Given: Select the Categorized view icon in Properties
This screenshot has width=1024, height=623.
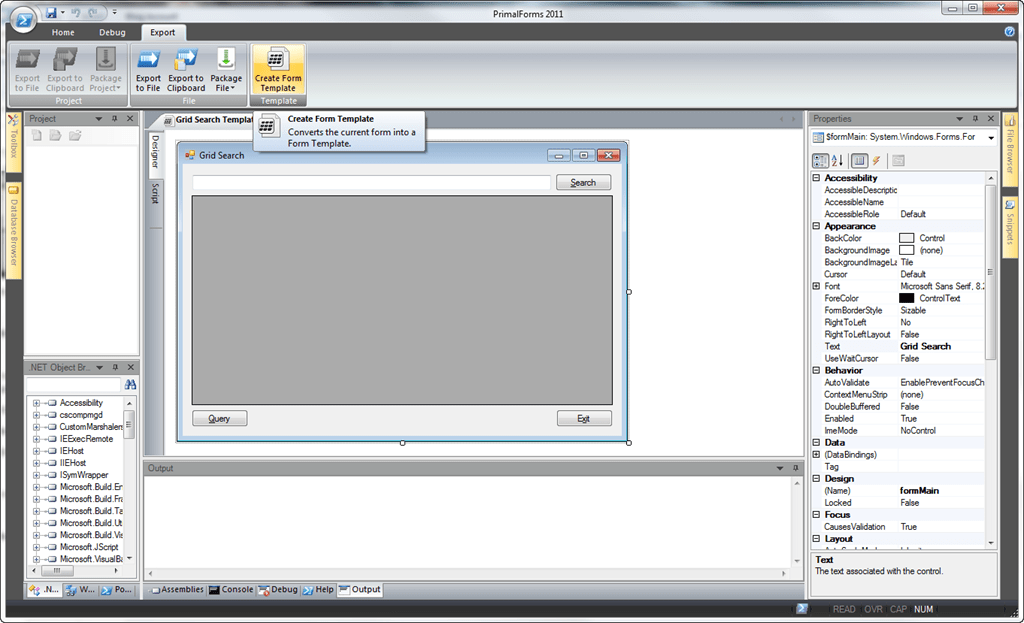Looking at the screenshot, I should click(x=820, y=160).
